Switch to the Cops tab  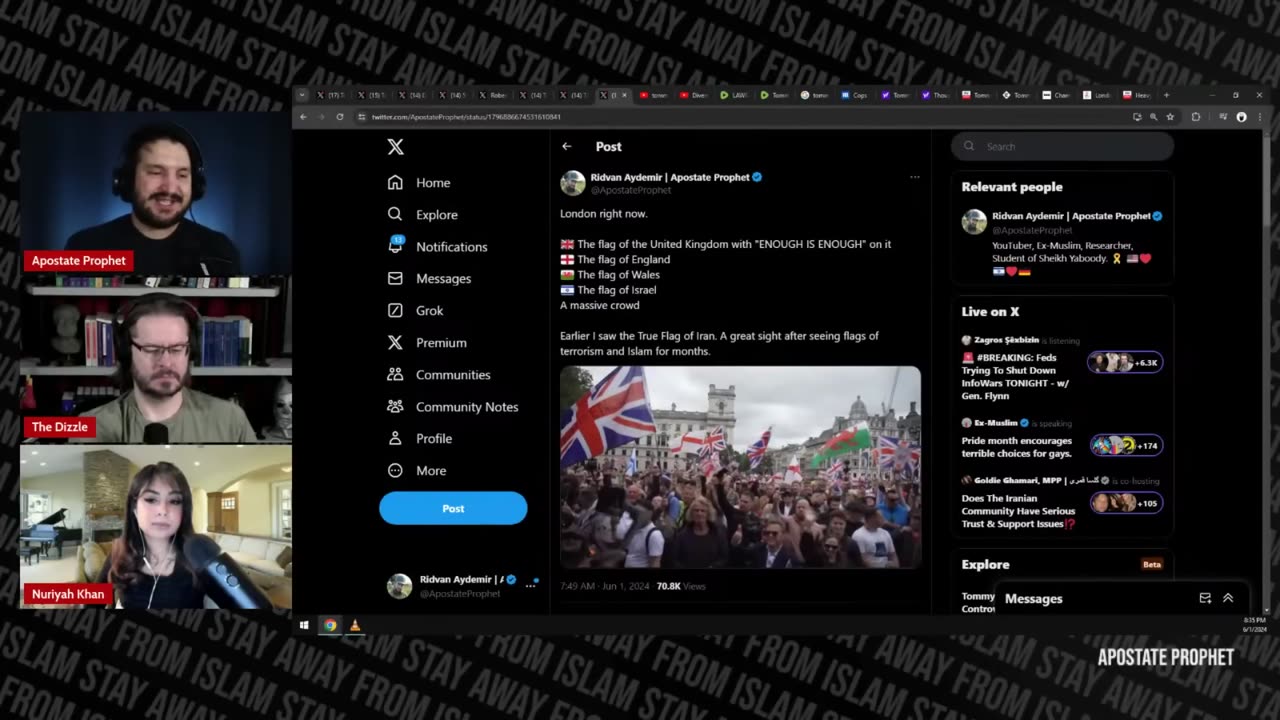pyautogui.click(x=855, y=95)
